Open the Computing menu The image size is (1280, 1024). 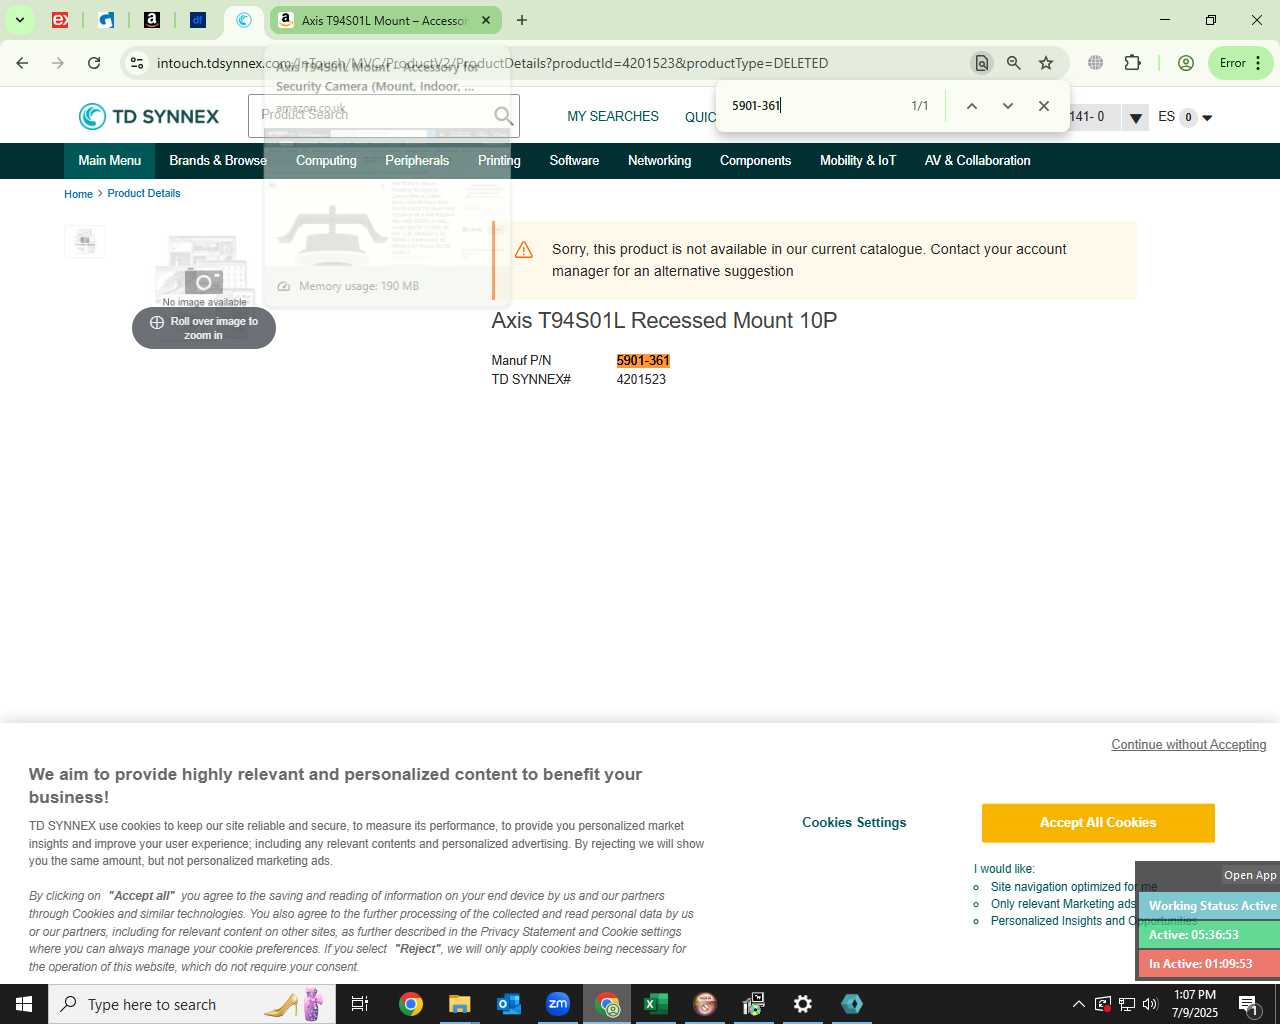tap(326, 160)
